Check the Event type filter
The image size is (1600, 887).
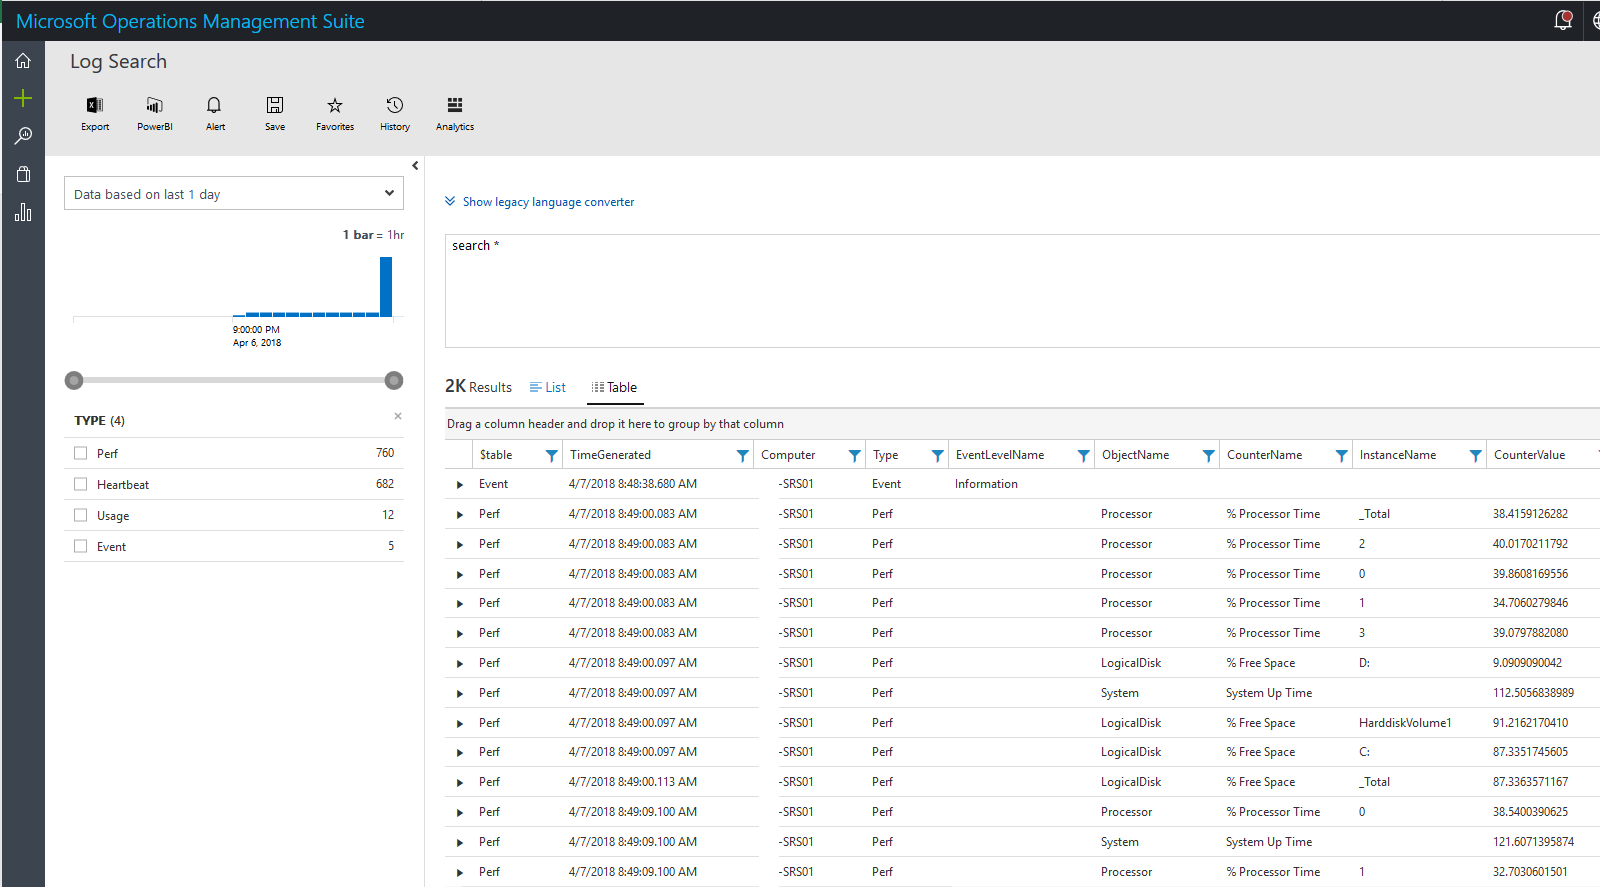click(81, 546)
